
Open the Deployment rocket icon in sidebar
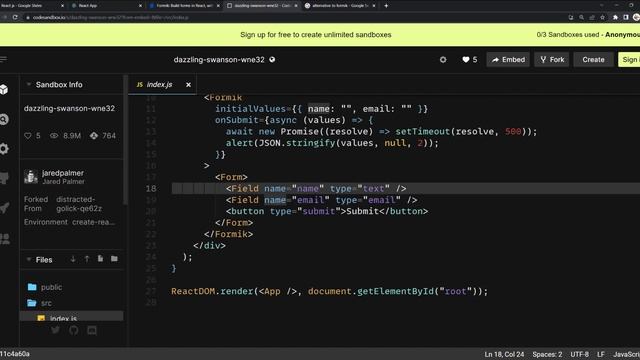click(x=4, y=208)
